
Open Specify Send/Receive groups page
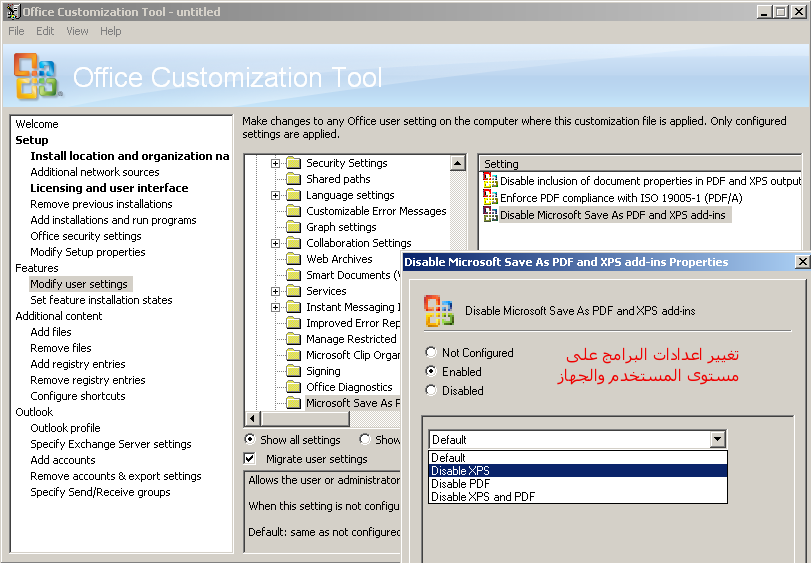(x=100, y=493)
